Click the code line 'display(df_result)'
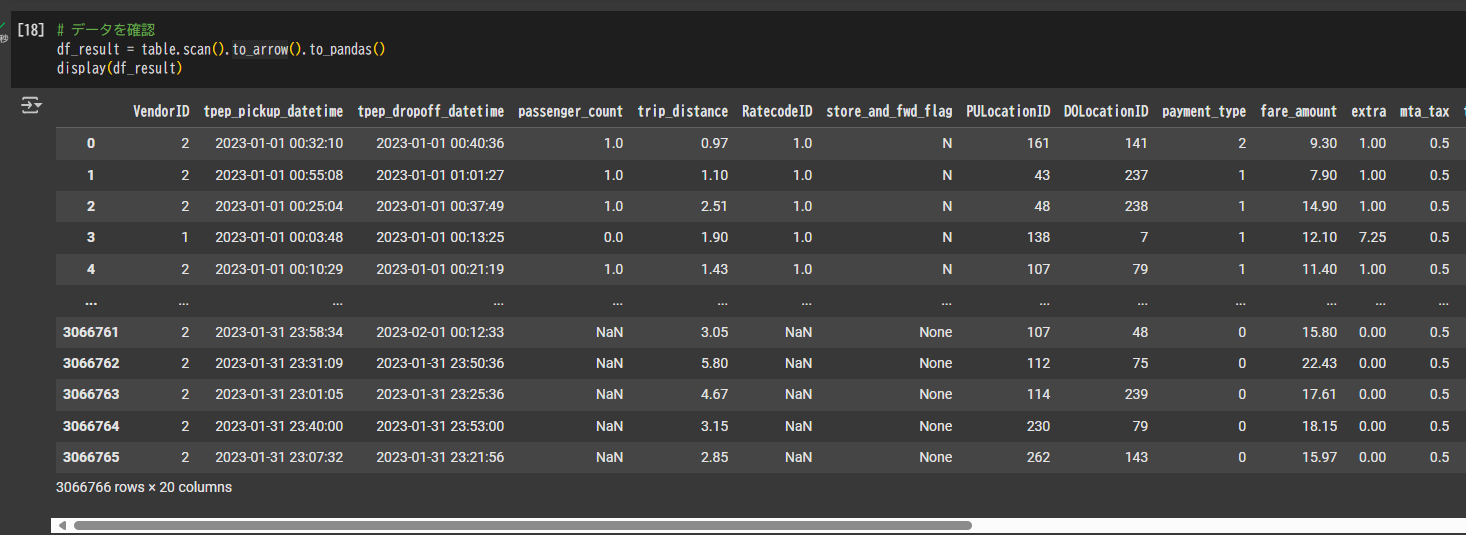This screenshot has width=1466, height=535. pos(120,68)
